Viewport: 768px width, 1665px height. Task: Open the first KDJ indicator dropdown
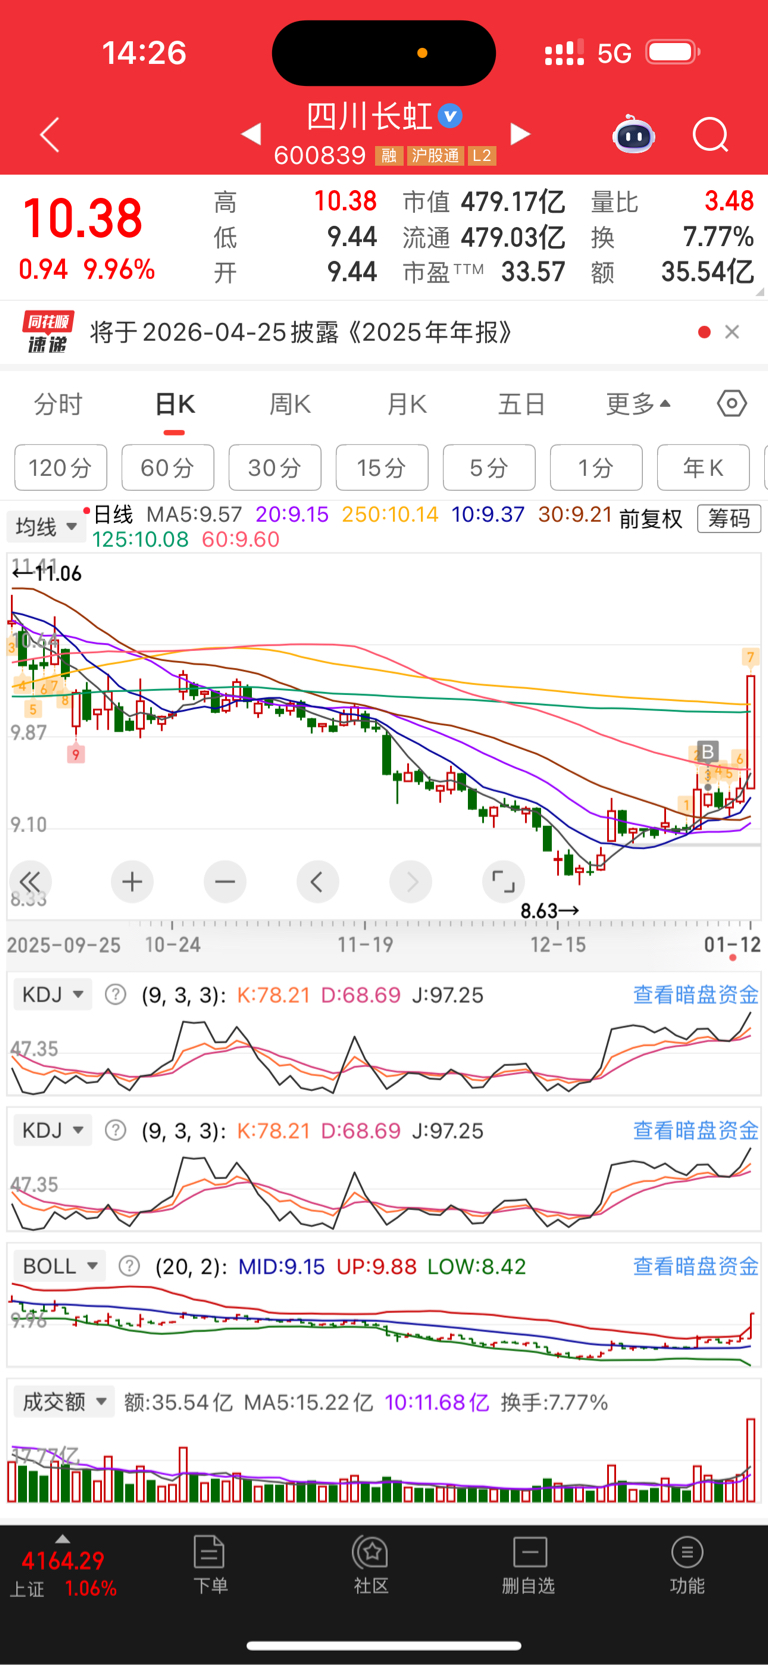(53, 995)
